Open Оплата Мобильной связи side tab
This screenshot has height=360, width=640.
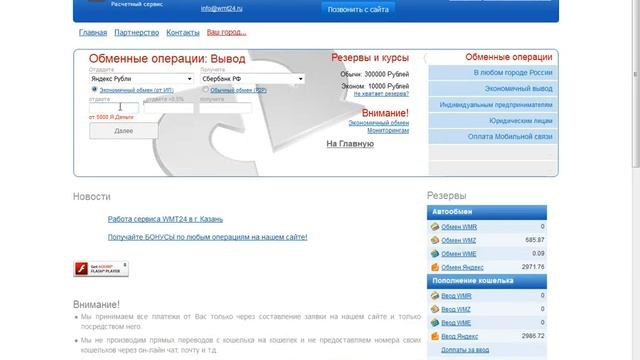pos(493,137)
